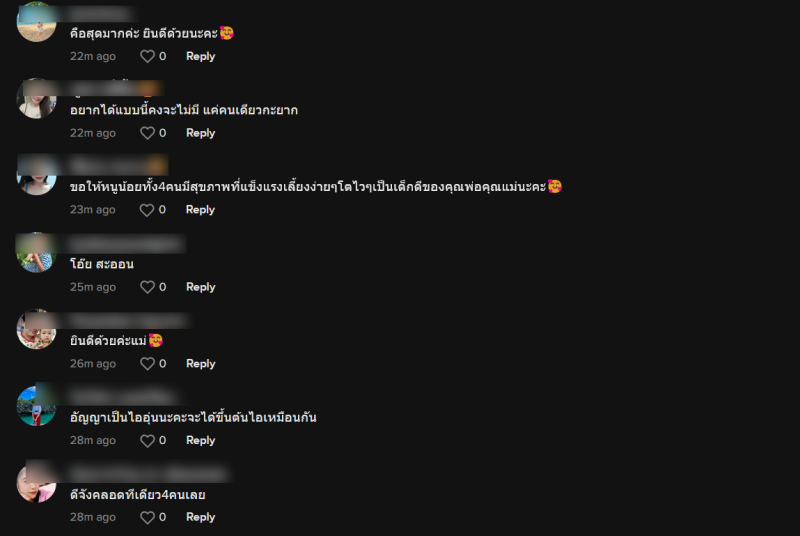Reply to comment 'อยากได้แบบนี้คงจะไม่มี'

201,133
